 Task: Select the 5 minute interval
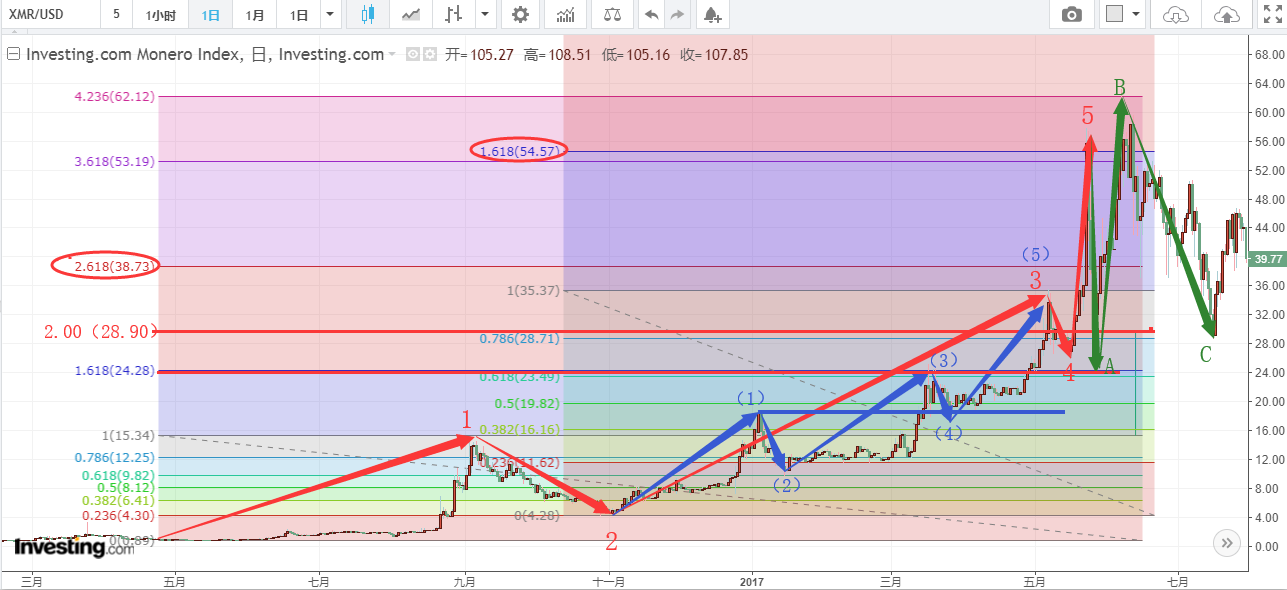[117, 15]
